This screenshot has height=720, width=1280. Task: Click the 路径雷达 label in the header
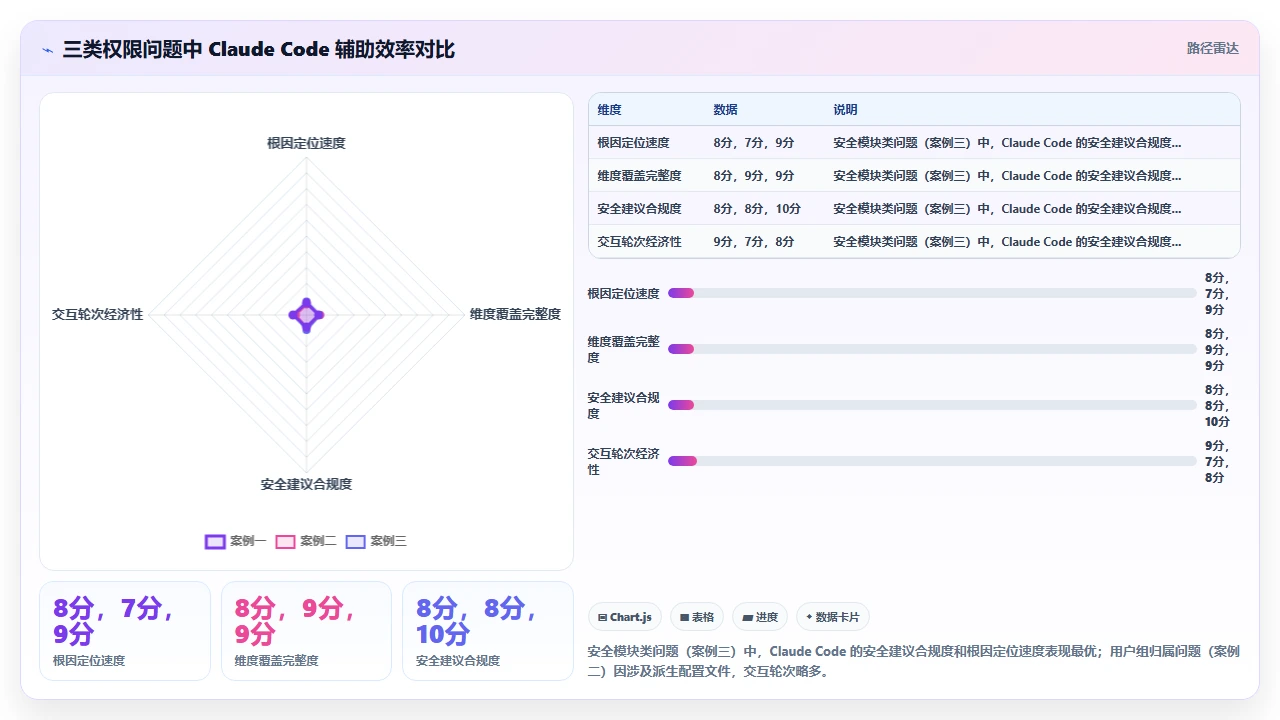(1213, 48)
